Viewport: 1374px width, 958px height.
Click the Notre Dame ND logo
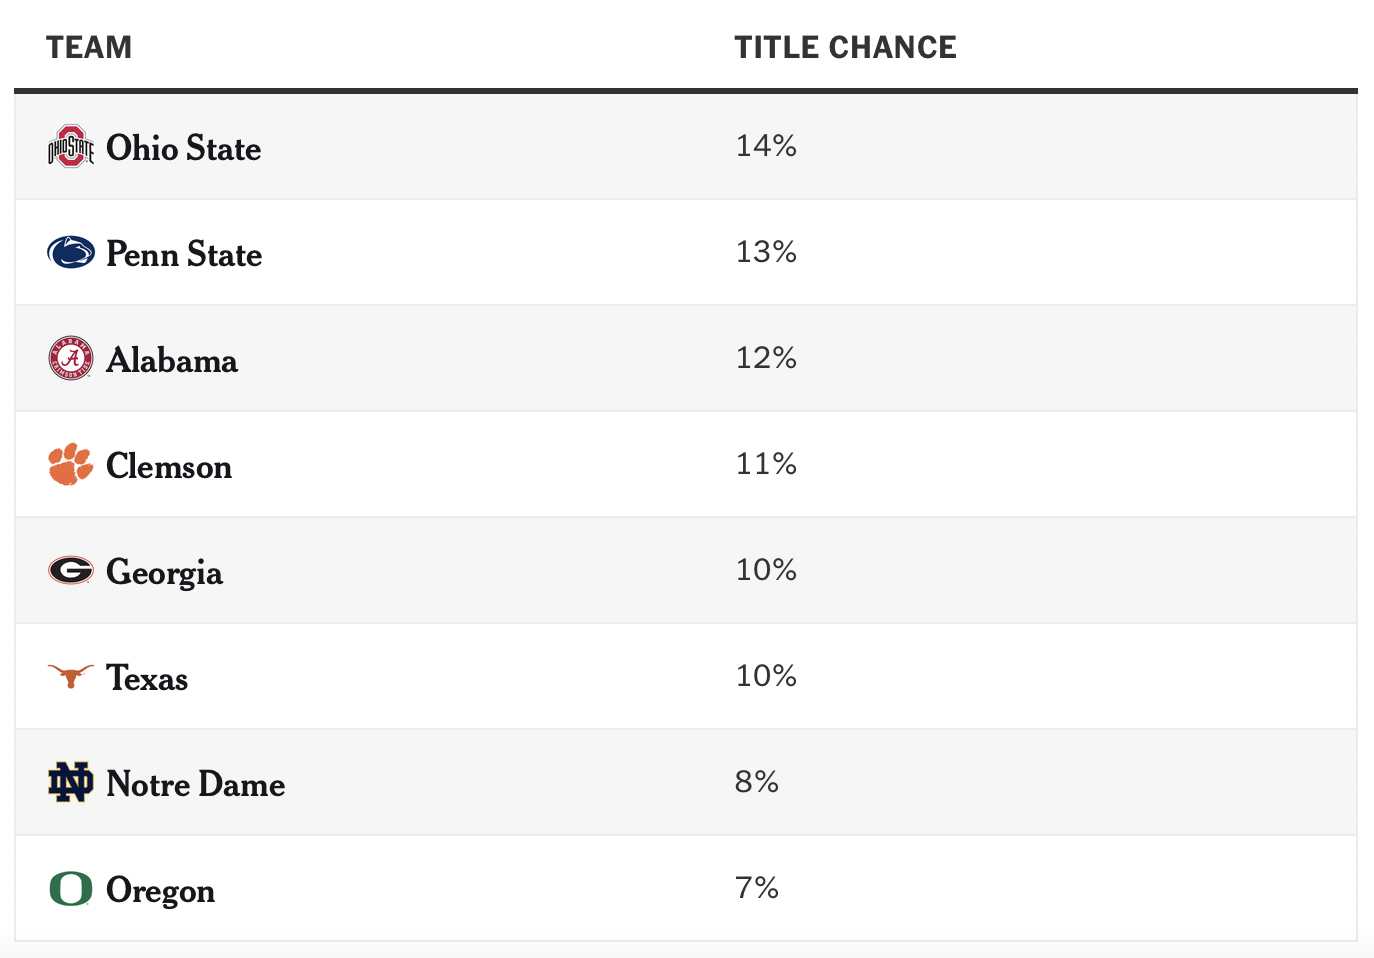[71, 782]
